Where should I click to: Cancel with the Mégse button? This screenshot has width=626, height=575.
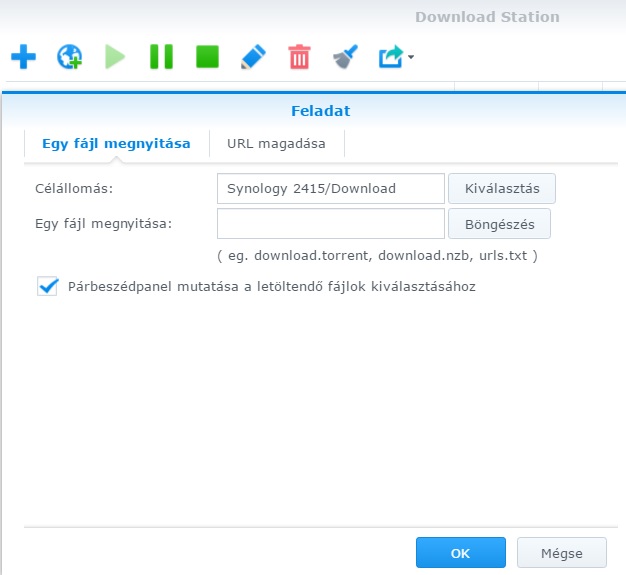(x=562, y=552)
